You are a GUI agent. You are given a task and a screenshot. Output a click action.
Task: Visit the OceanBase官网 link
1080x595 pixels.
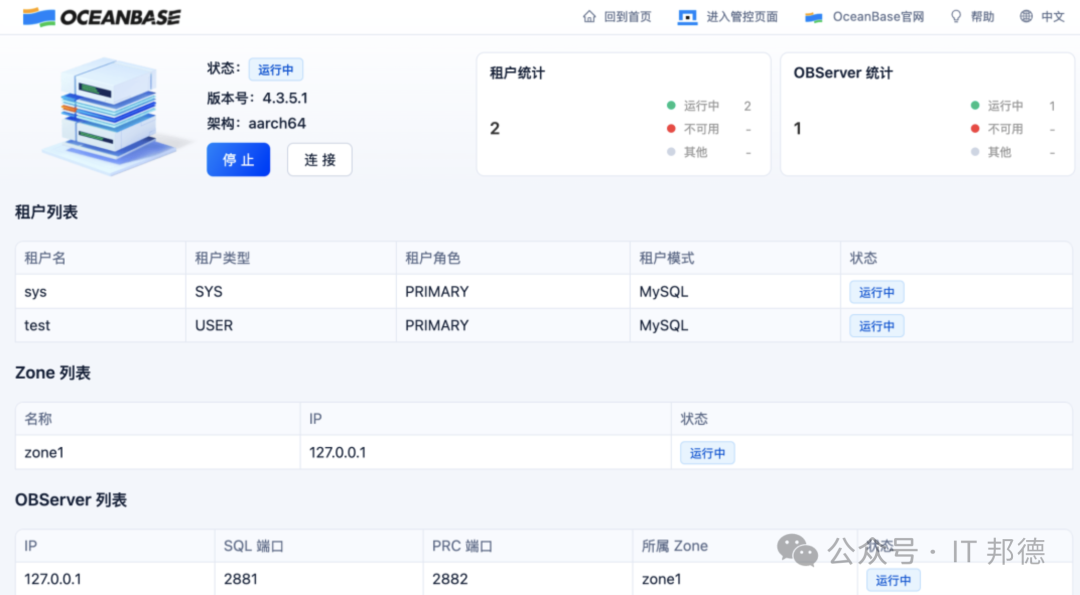(878, 17)
